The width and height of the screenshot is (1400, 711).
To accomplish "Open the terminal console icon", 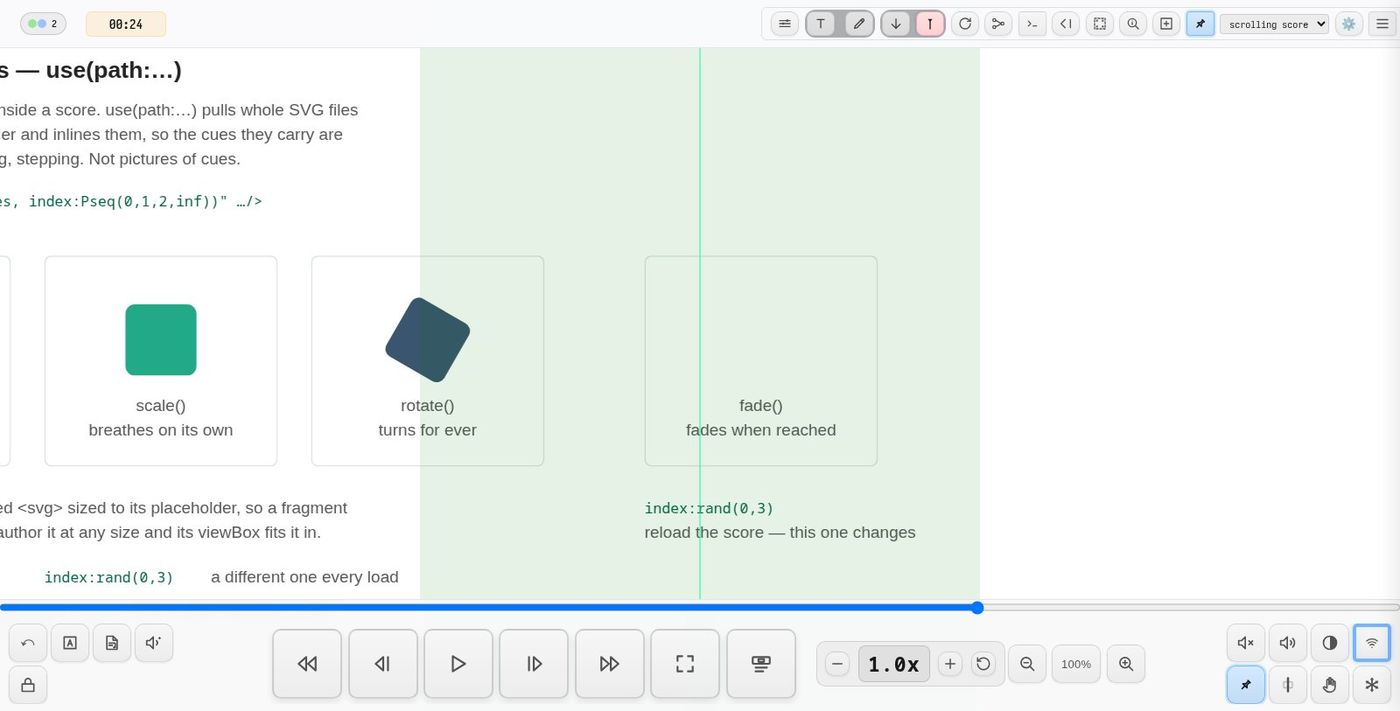I will (1032, 24).
